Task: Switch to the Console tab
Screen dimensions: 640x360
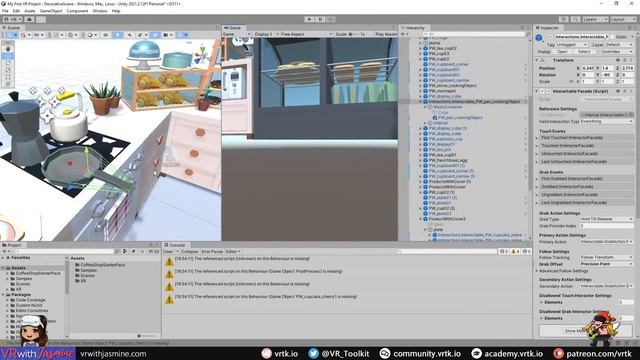Action: [x=175, y=245]
